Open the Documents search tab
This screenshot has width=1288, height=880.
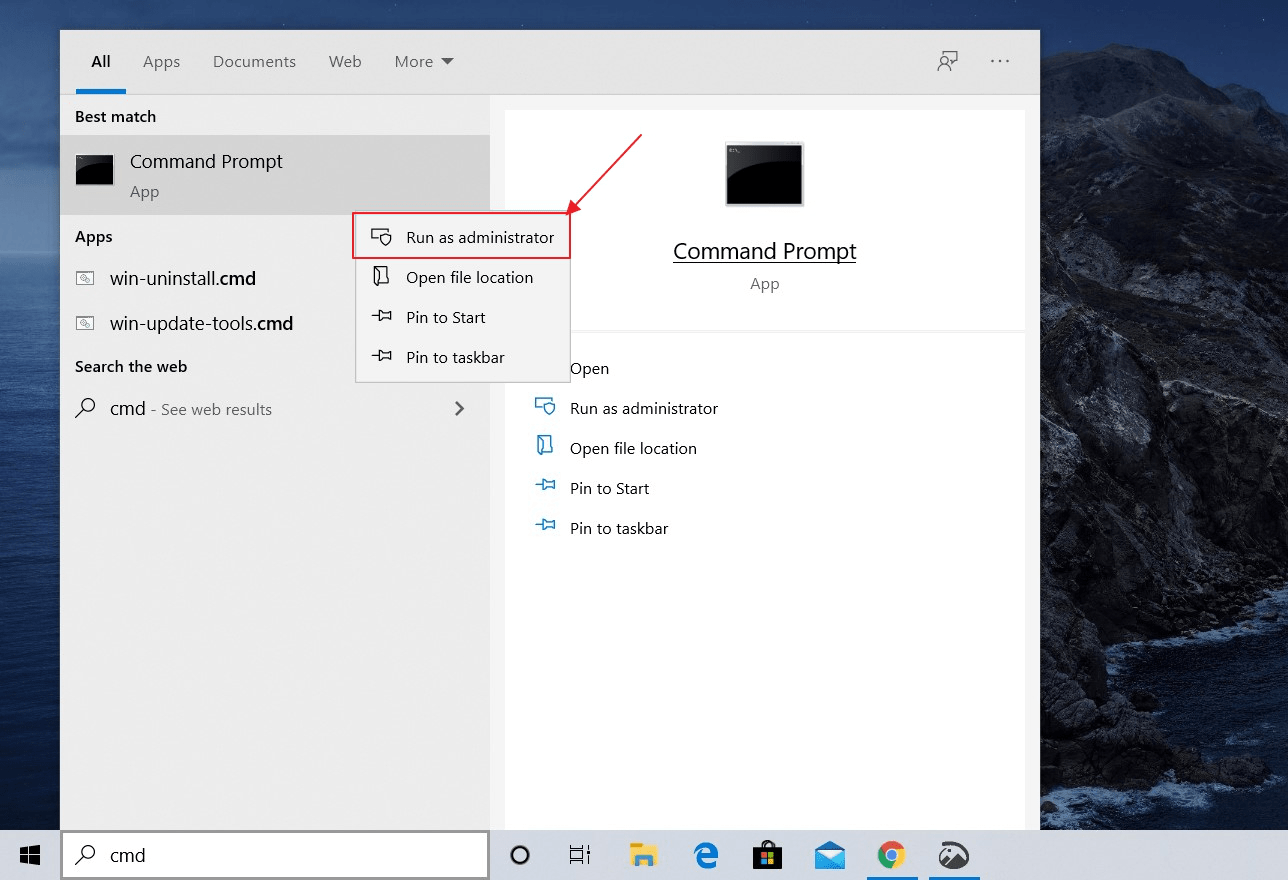tap(254, 62)
